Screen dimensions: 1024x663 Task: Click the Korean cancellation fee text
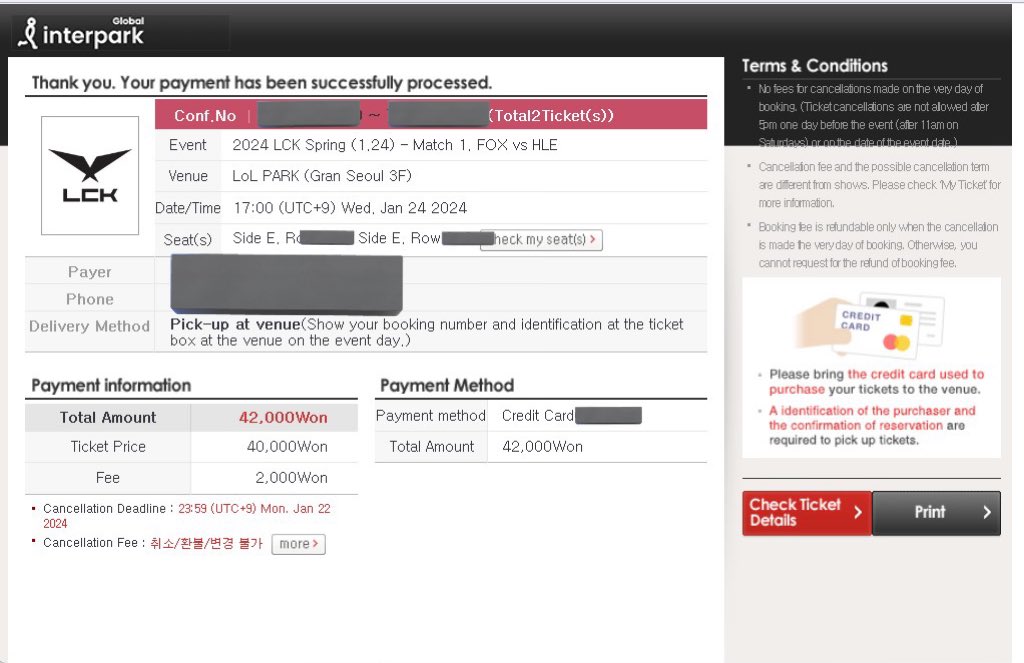(206, 543)
